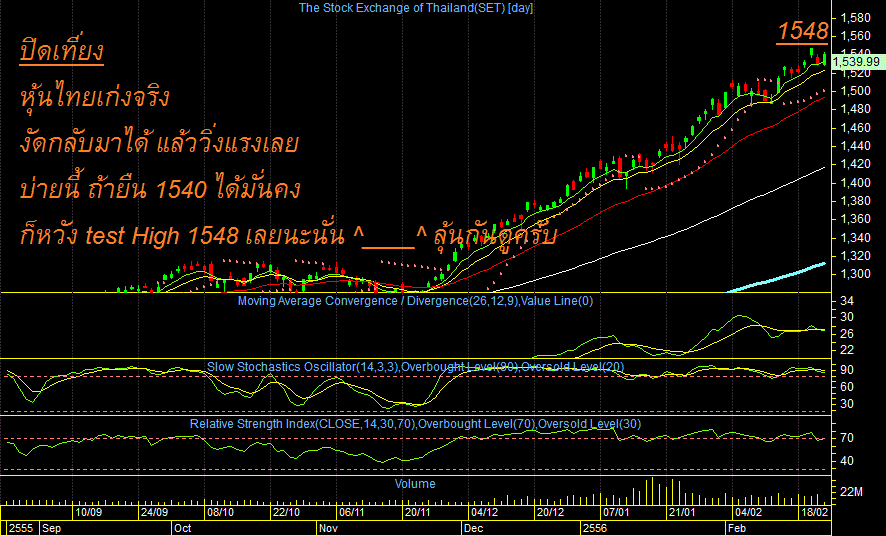Click the 08/10 date label
The image size is (886, 536).
[x=220, y=512]
